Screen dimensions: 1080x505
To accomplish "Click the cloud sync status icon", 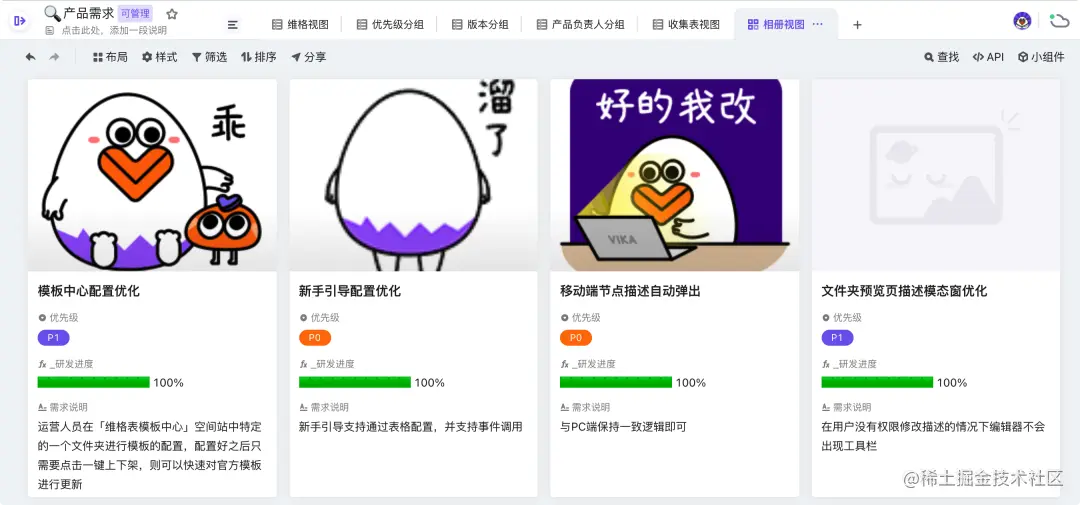I will 1059,21.
